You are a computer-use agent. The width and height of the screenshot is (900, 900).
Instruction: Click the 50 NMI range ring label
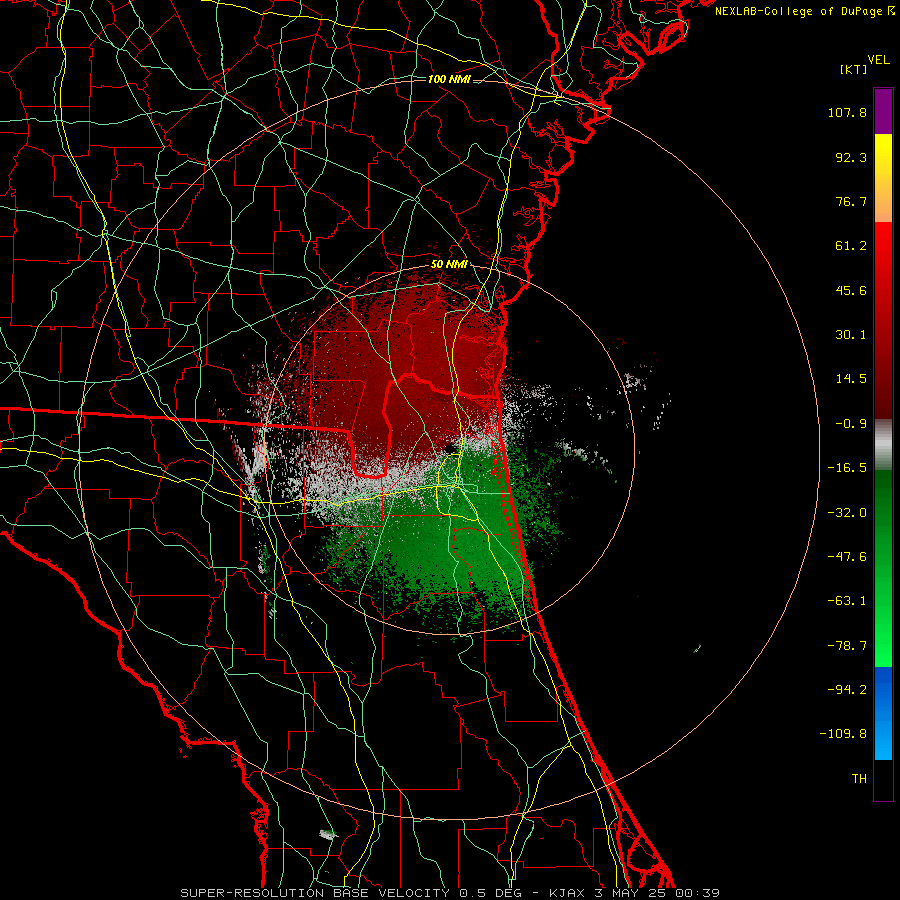pos(449,264)
